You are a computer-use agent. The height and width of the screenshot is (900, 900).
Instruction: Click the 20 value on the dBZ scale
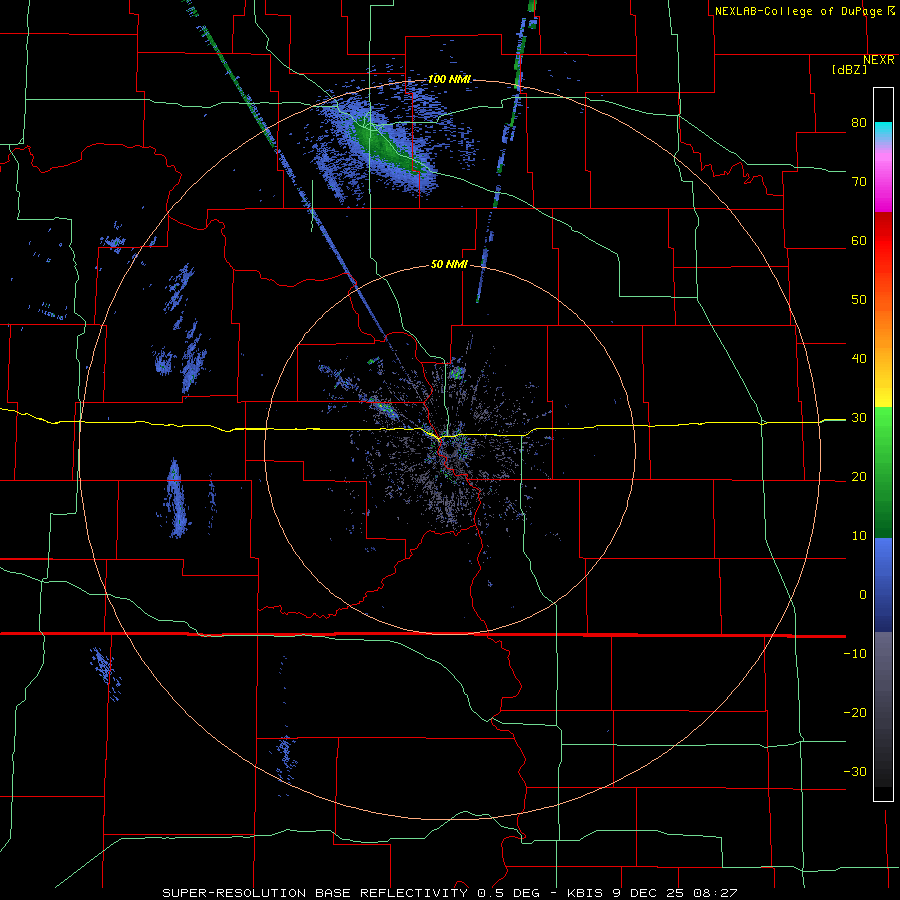859,477
